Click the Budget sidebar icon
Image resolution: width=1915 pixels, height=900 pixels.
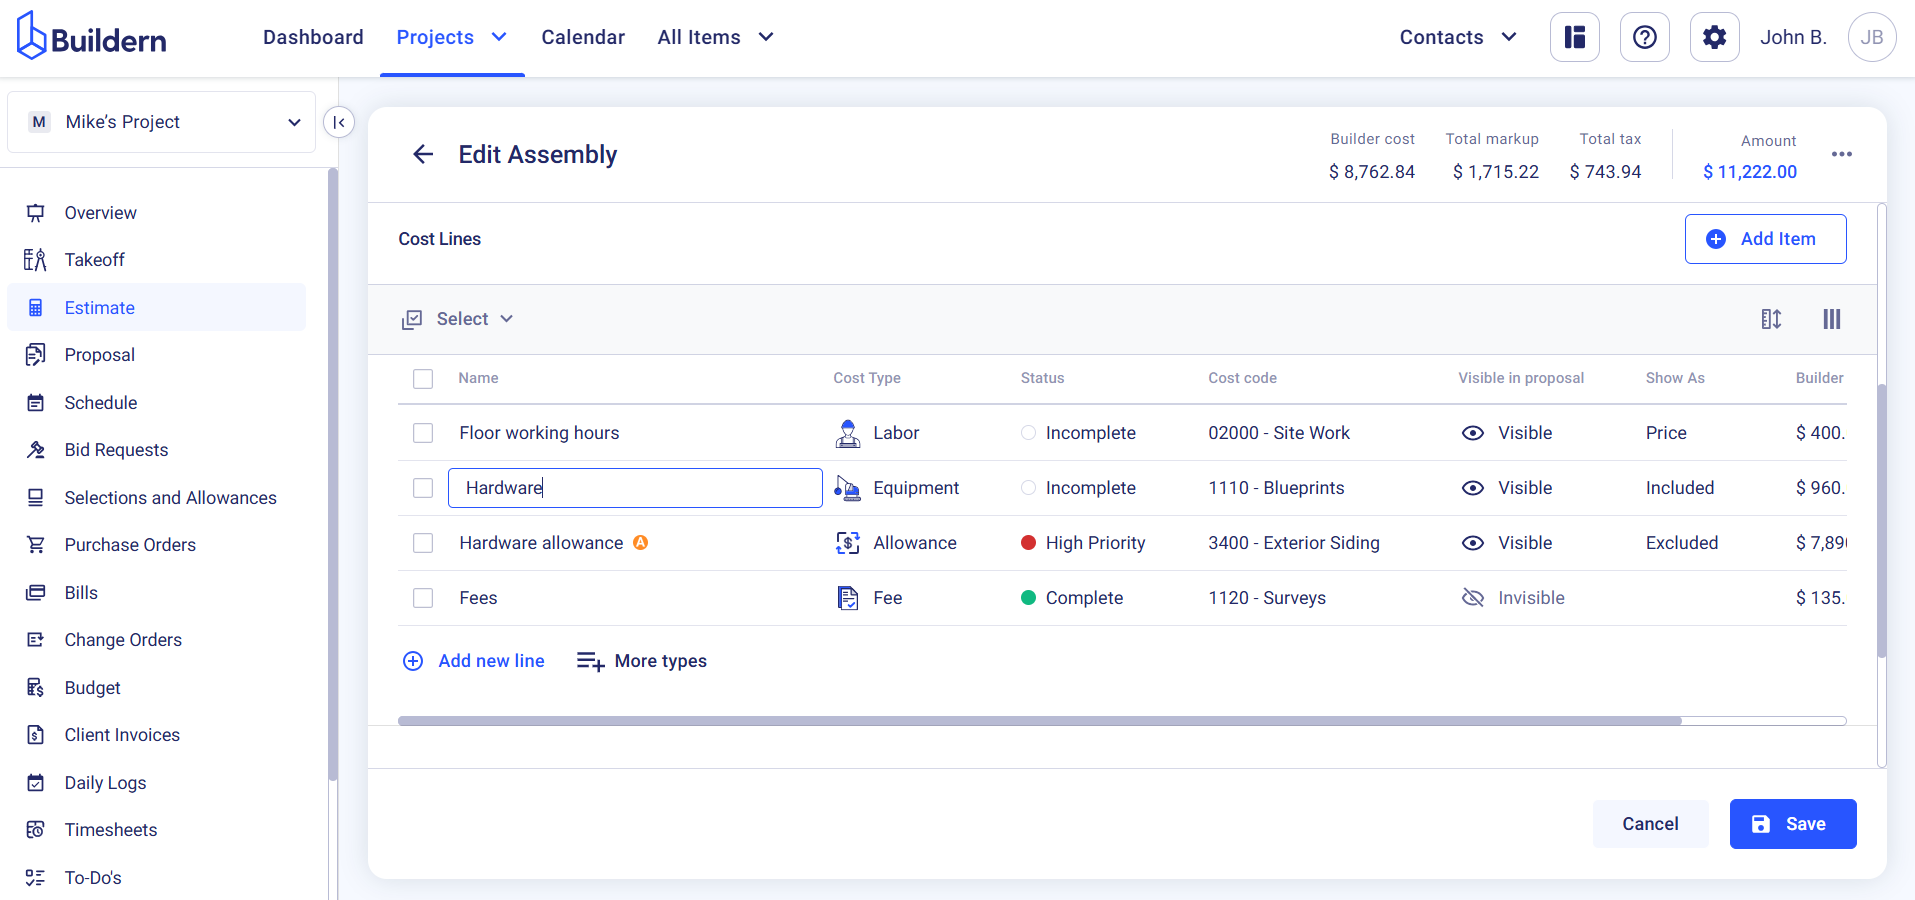36,688
